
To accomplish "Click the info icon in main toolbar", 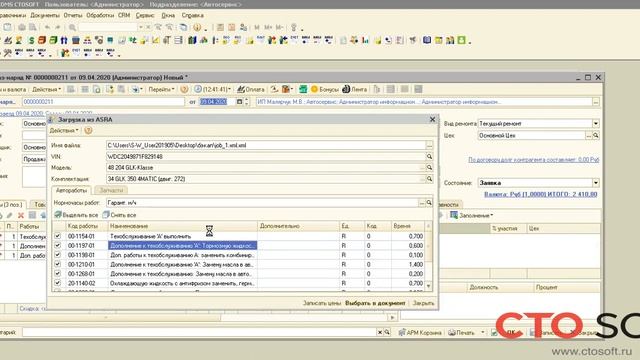I will (x=197, y=27).
